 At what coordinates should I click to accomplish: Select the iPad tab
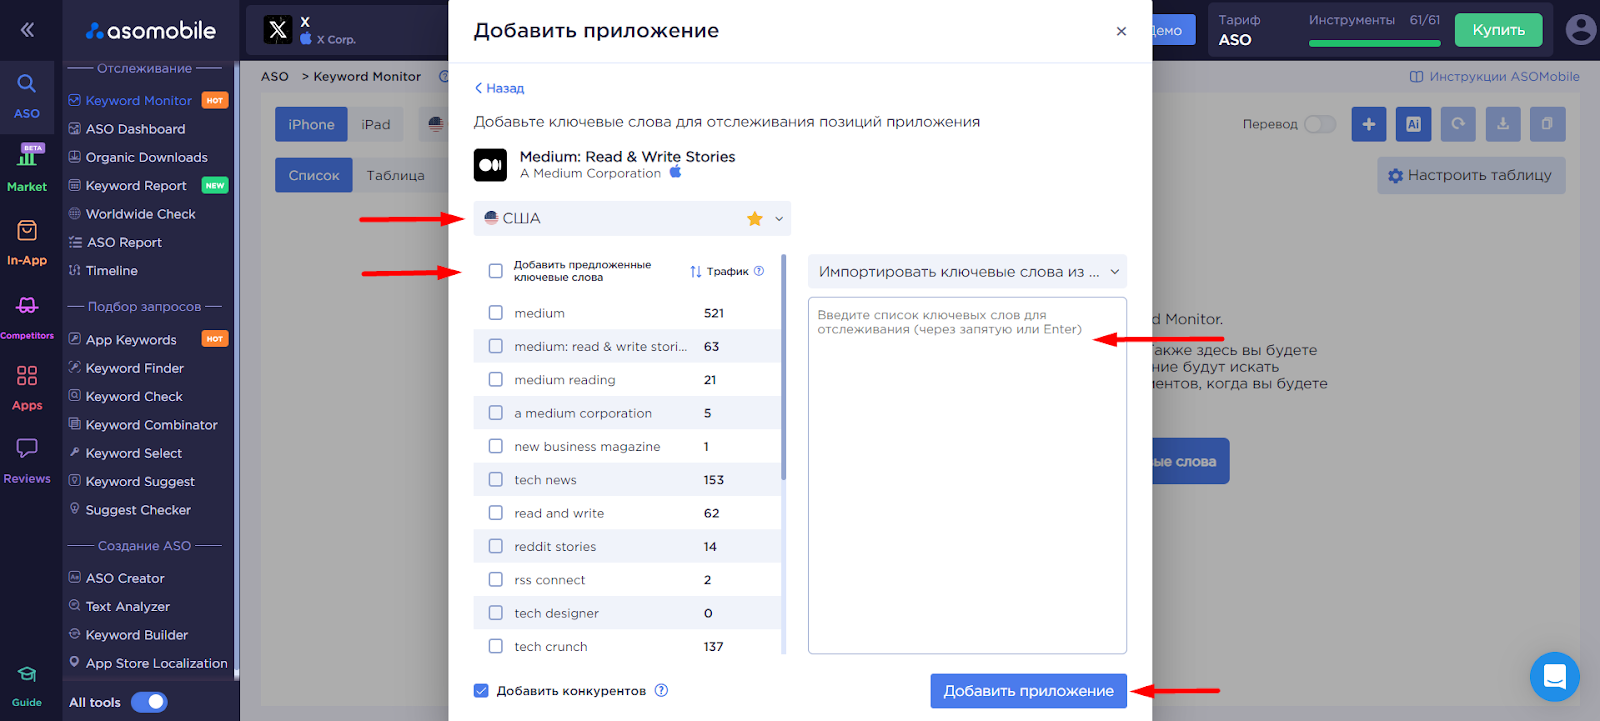coord(375,124)
